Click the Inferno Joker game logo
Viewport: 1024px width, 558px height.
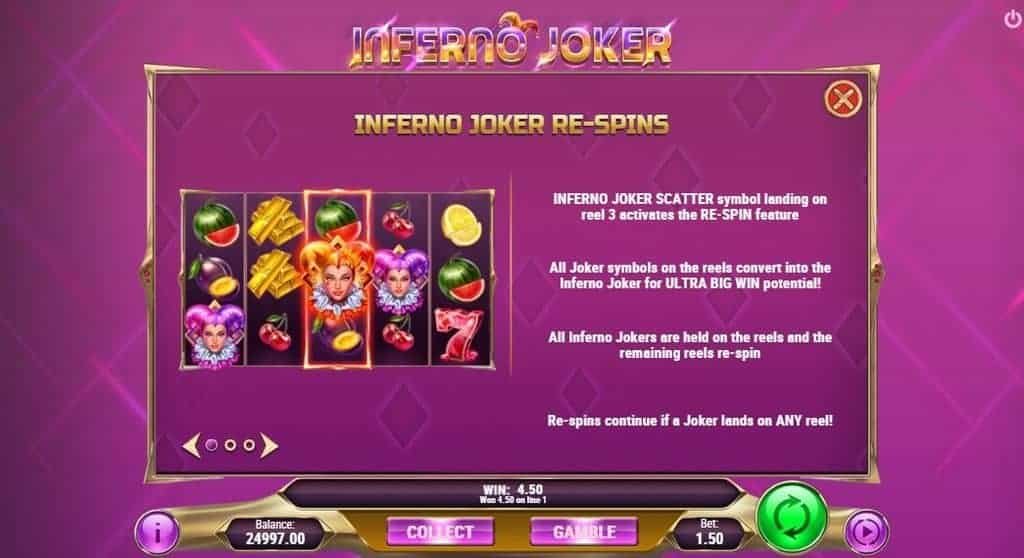(511, 41)
